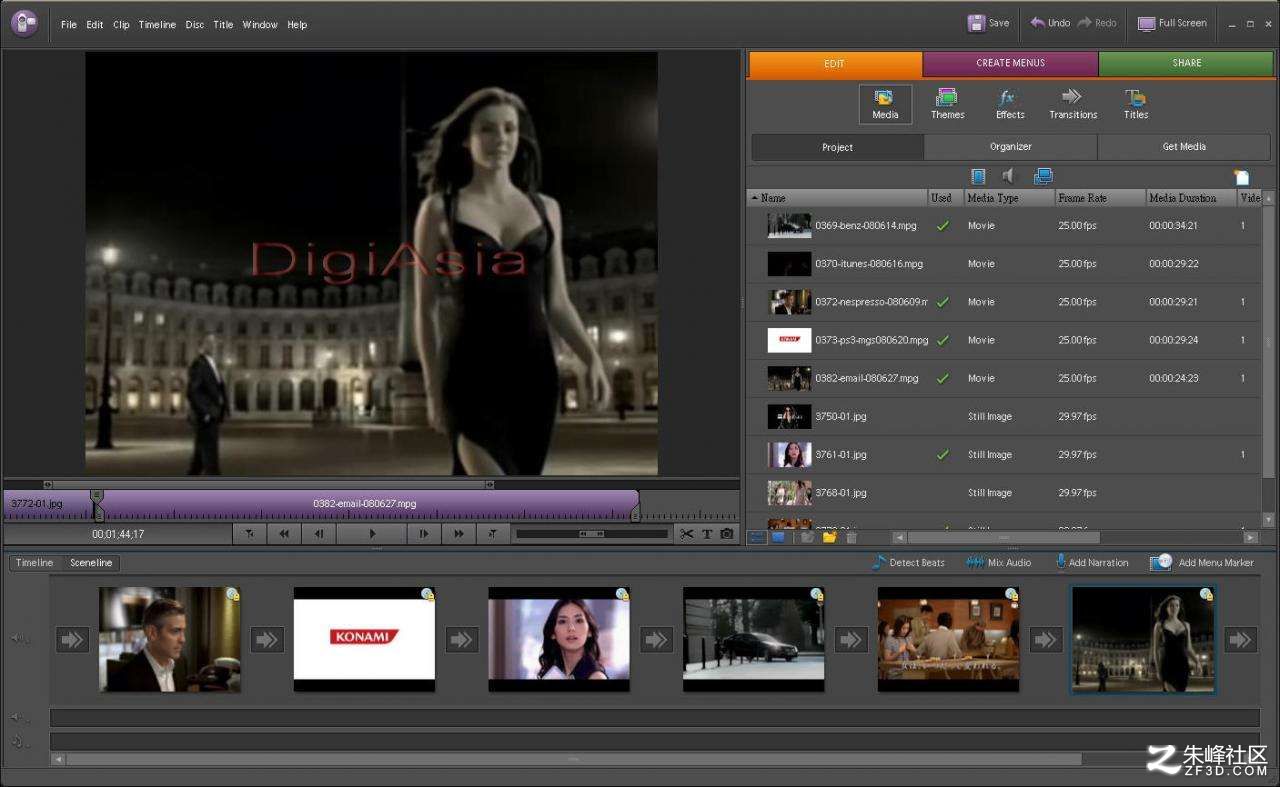Open the File menu

tap(68, 25)
